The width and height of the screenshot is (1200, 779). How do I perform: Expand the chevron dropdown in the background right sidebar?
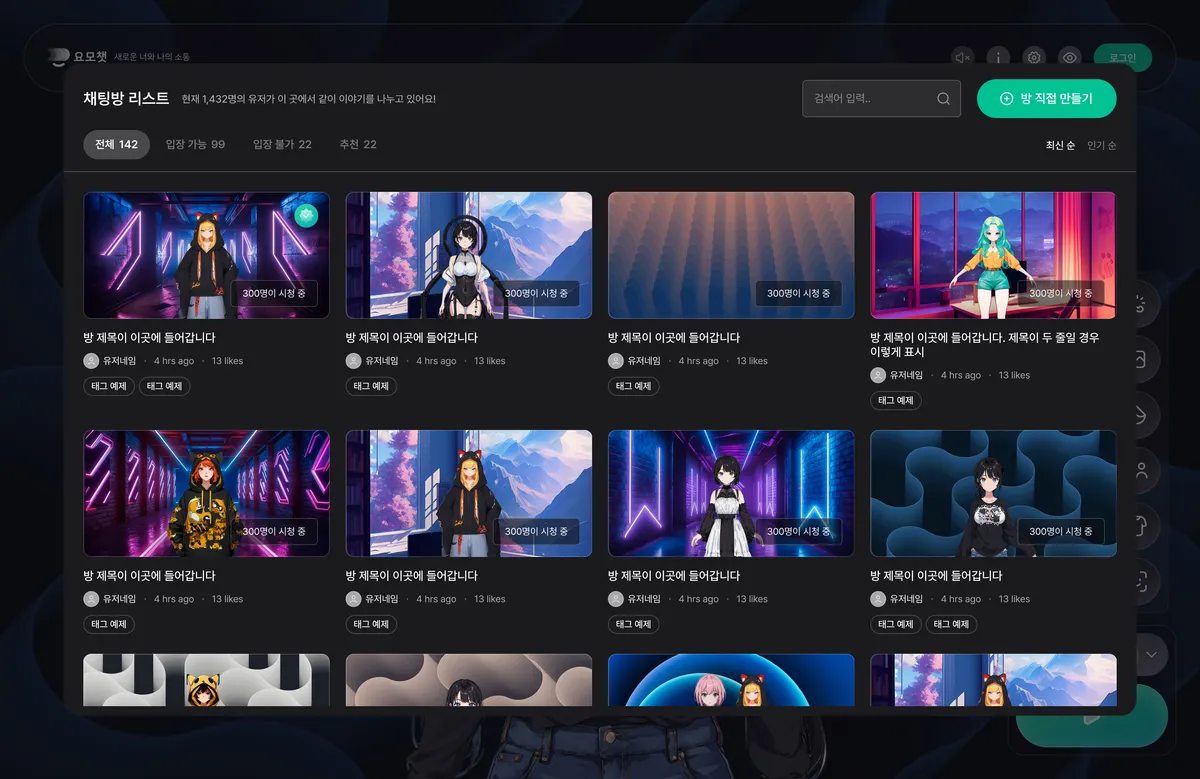(x=1151, y=655)
